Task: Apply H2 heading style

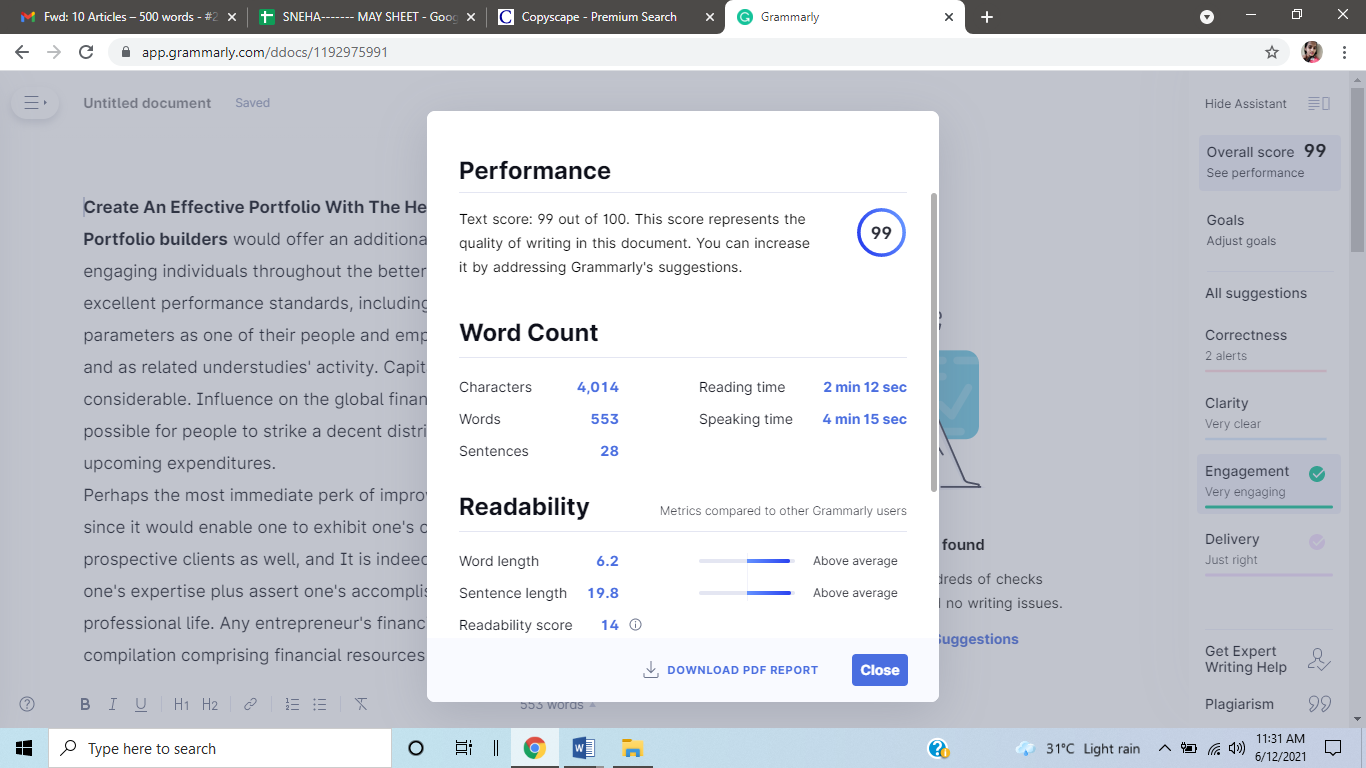Action: coord(210,705)
